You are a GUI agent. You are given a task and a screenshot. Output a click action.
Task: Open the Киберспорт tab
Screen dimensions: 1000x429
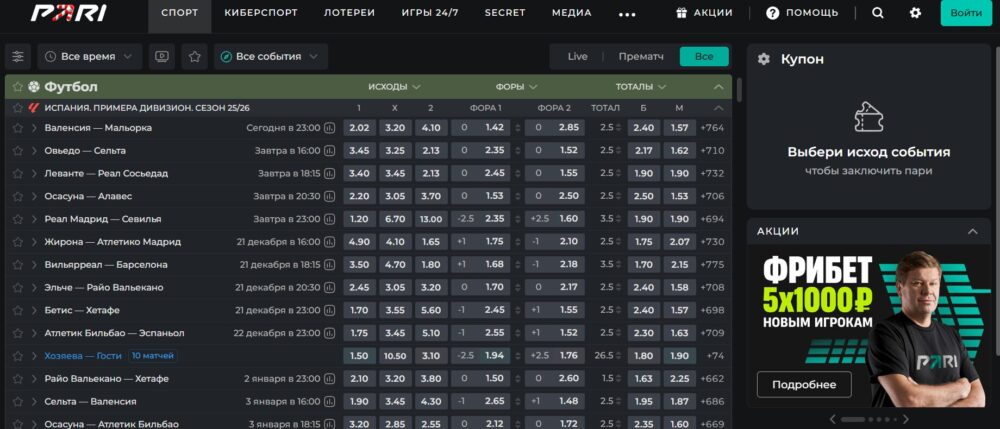click(x=261, y=13)
